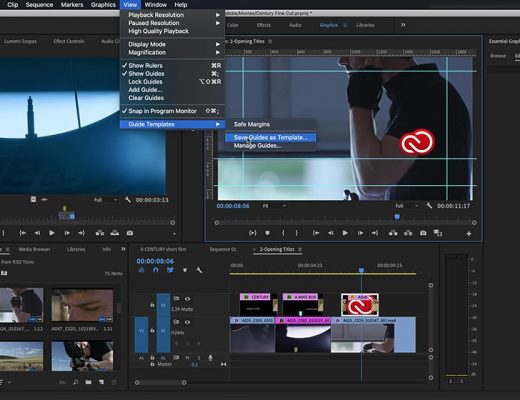Step forward one frame in Program Monitor
520x400 pixels.
(360, 233)
